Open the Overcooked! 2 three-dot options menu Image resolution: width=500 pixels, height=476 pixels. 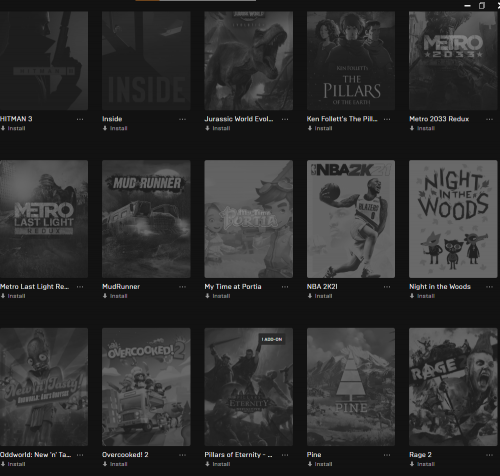pos(182,455)
